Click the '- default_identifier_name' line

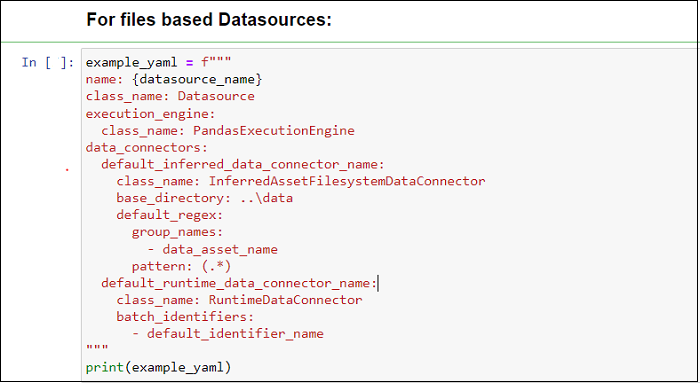(228, 334)
